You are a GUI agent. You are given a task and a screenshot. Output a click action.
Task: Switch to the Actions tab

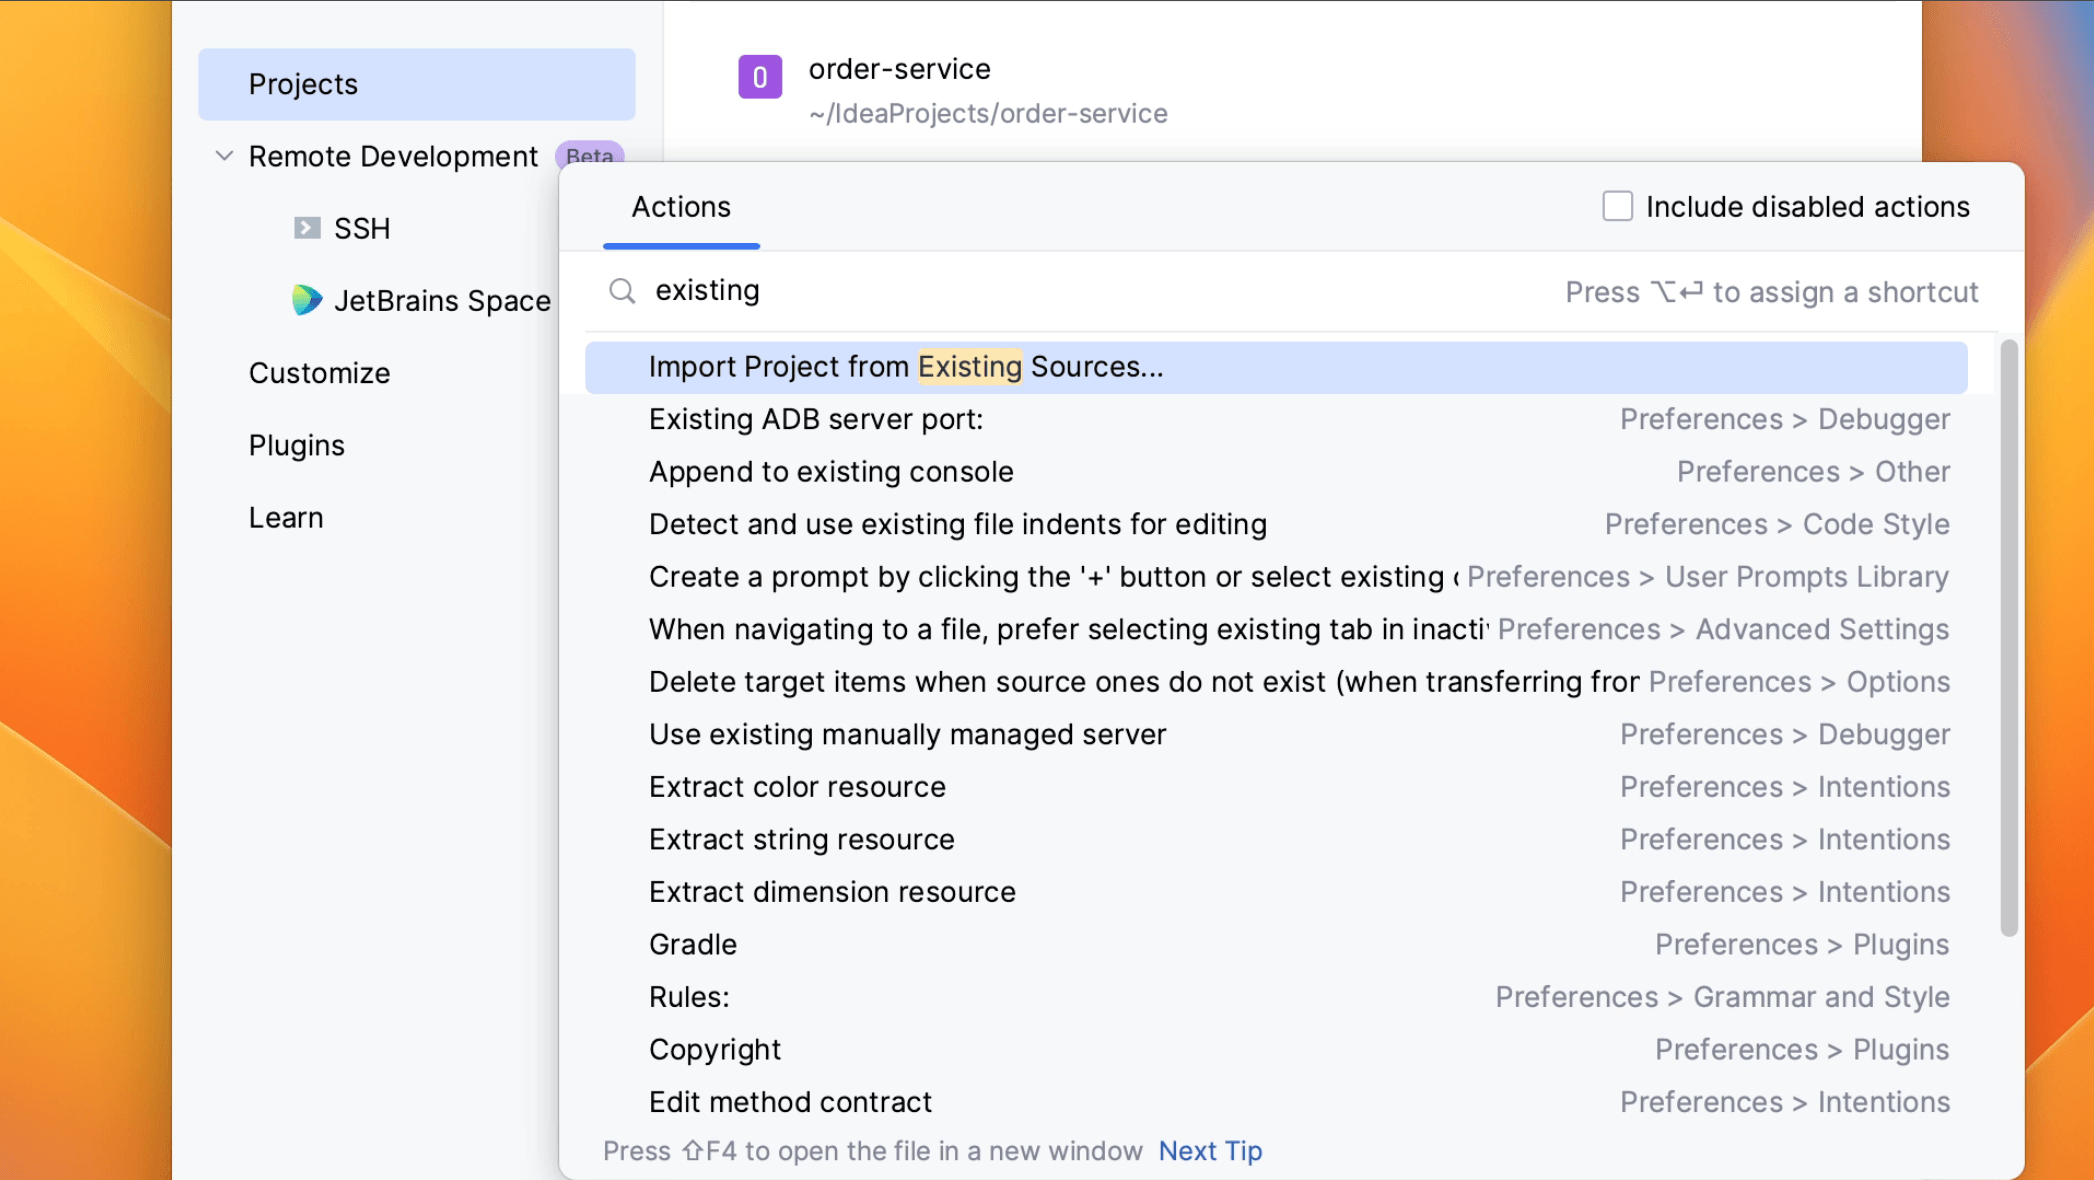(680, 207)
